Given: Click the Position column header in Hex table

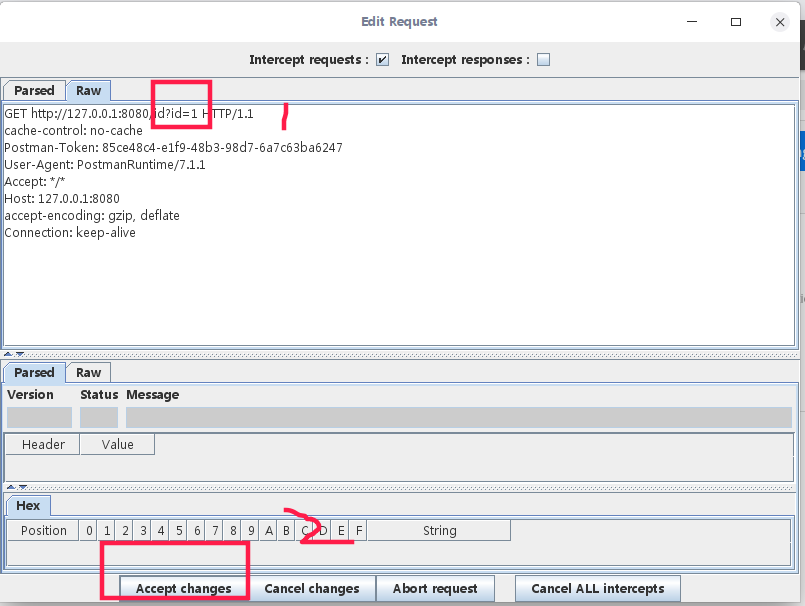Looking at the screenshot, I should pos(43,531).
